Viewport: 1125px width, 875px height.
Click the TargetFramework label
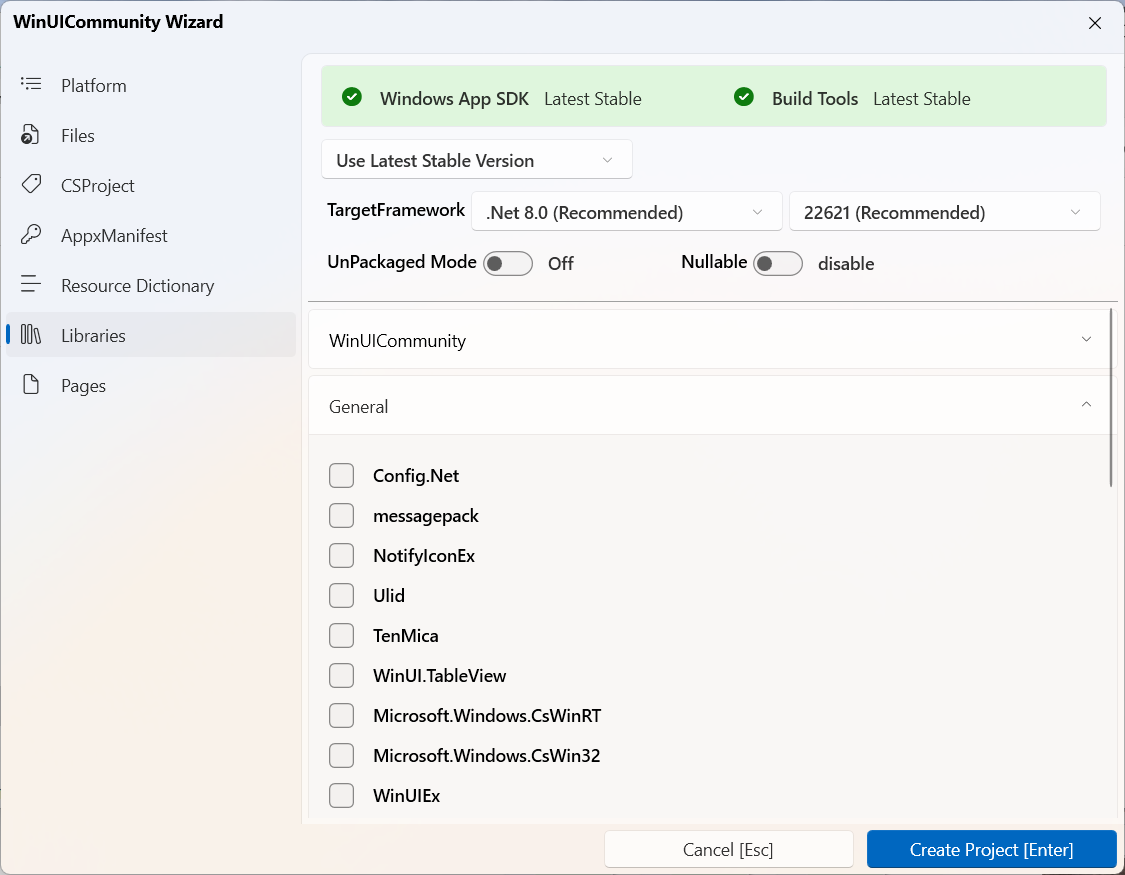coord(396,210)
